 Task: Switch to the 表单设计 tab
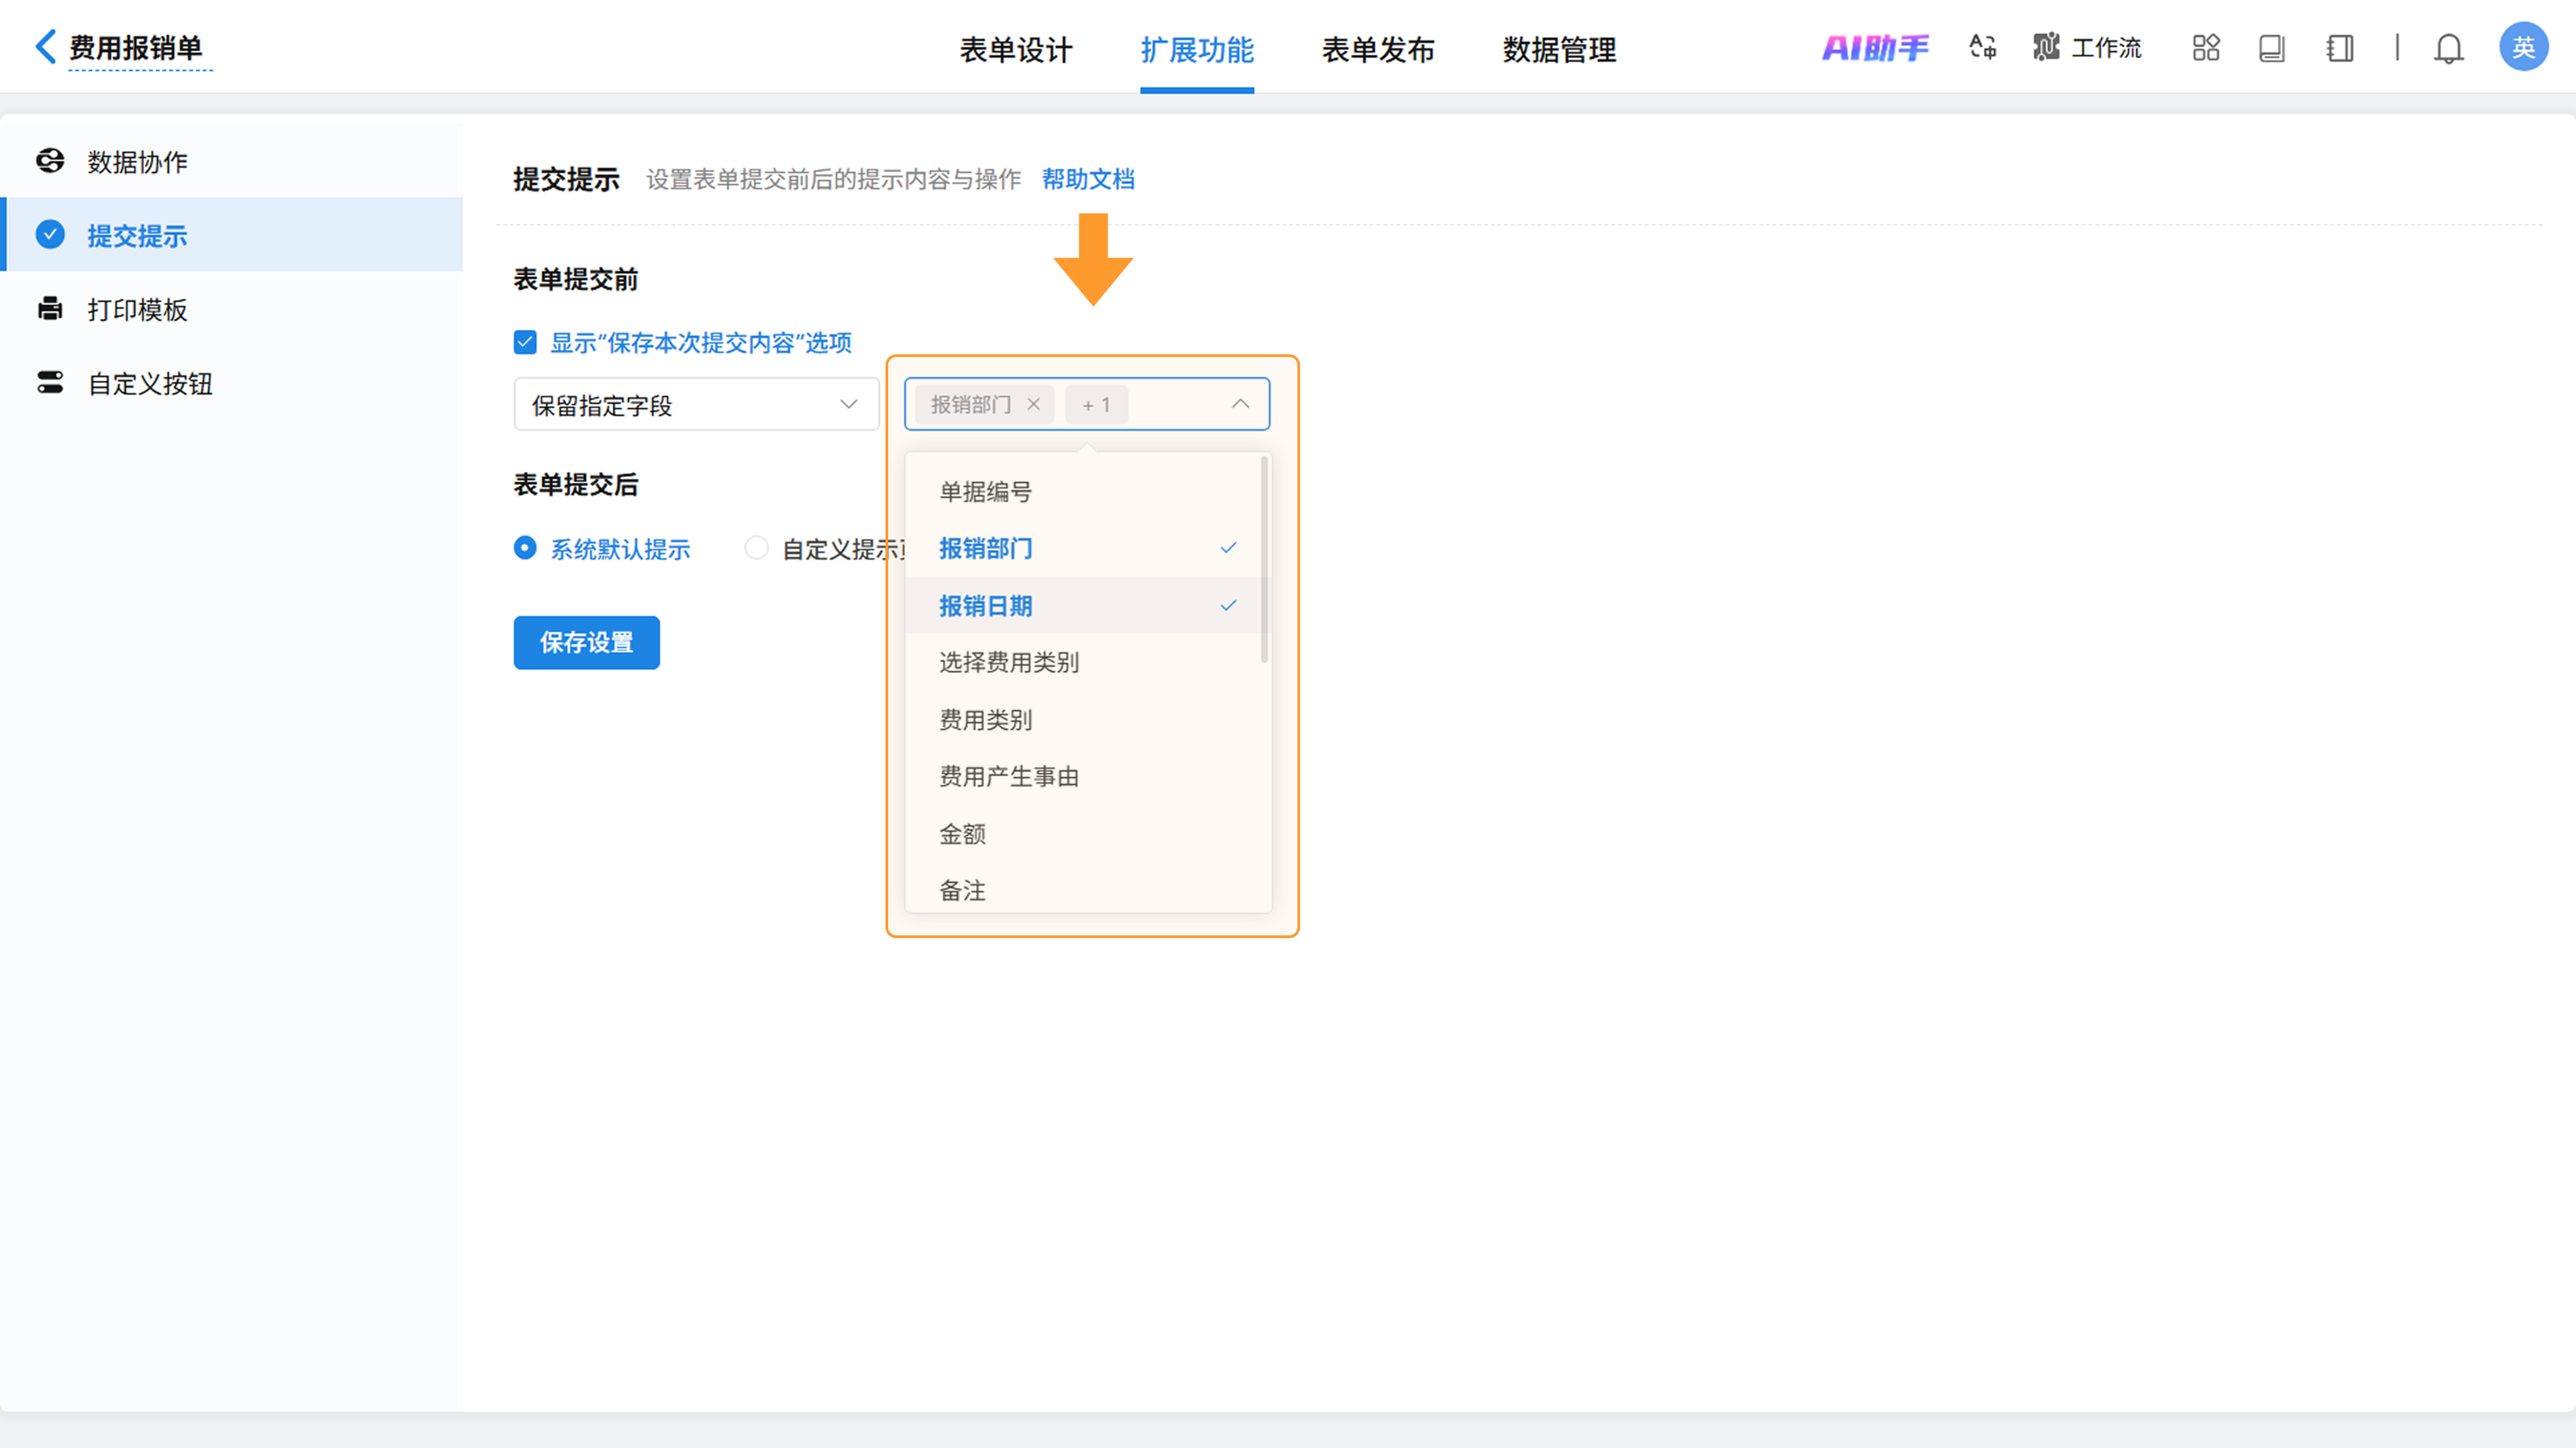(x=1015, y=49)
